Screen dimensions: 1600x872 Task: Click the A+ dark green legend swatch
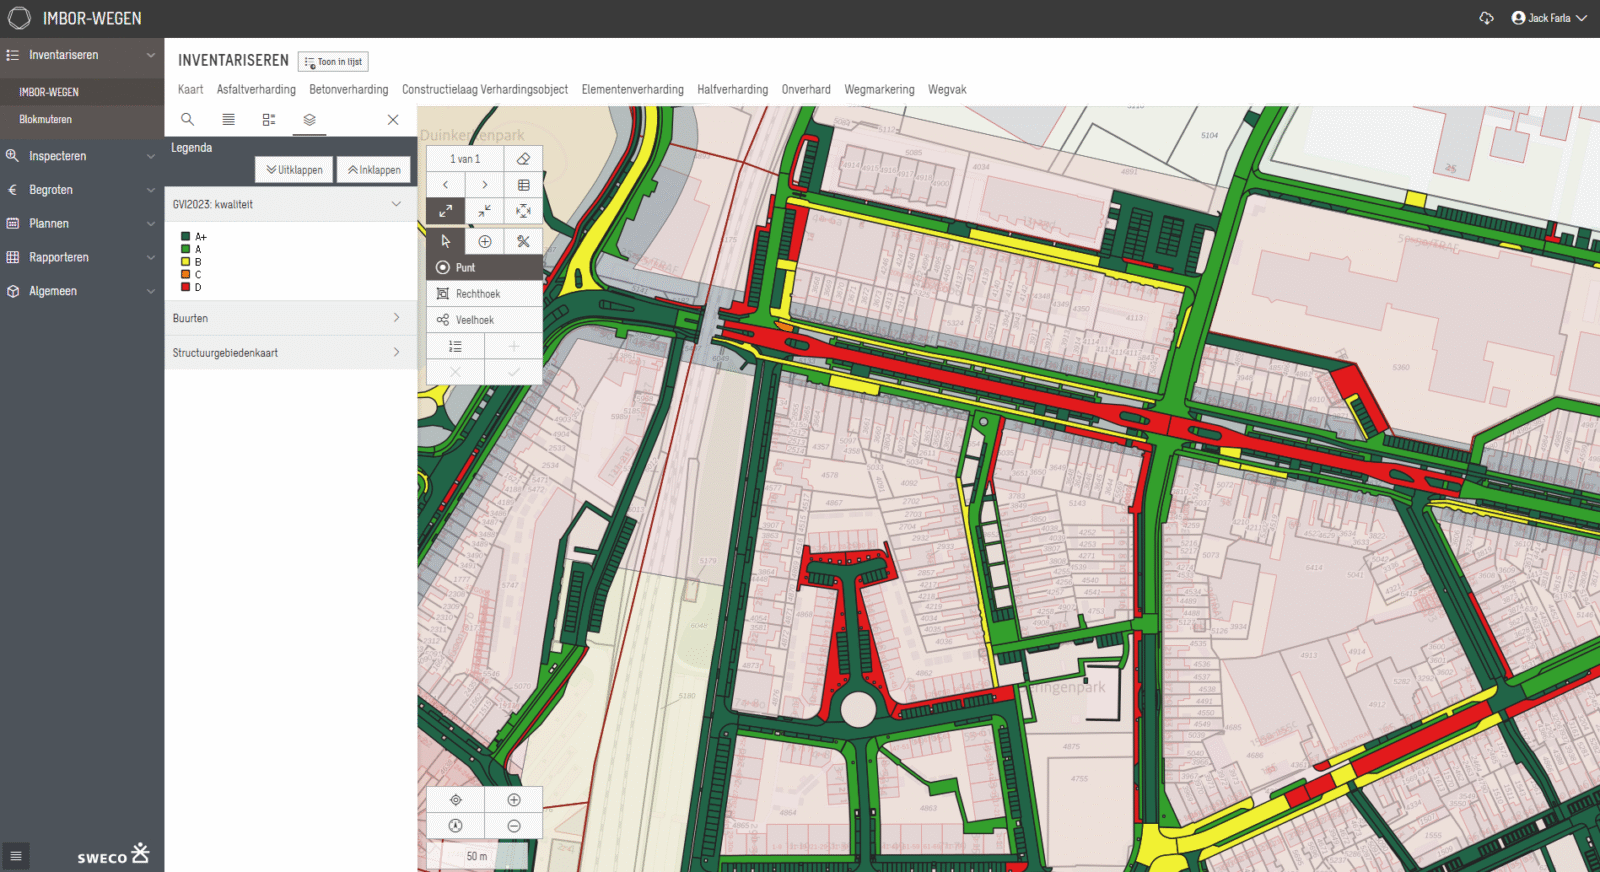click(x=185, y=237)
